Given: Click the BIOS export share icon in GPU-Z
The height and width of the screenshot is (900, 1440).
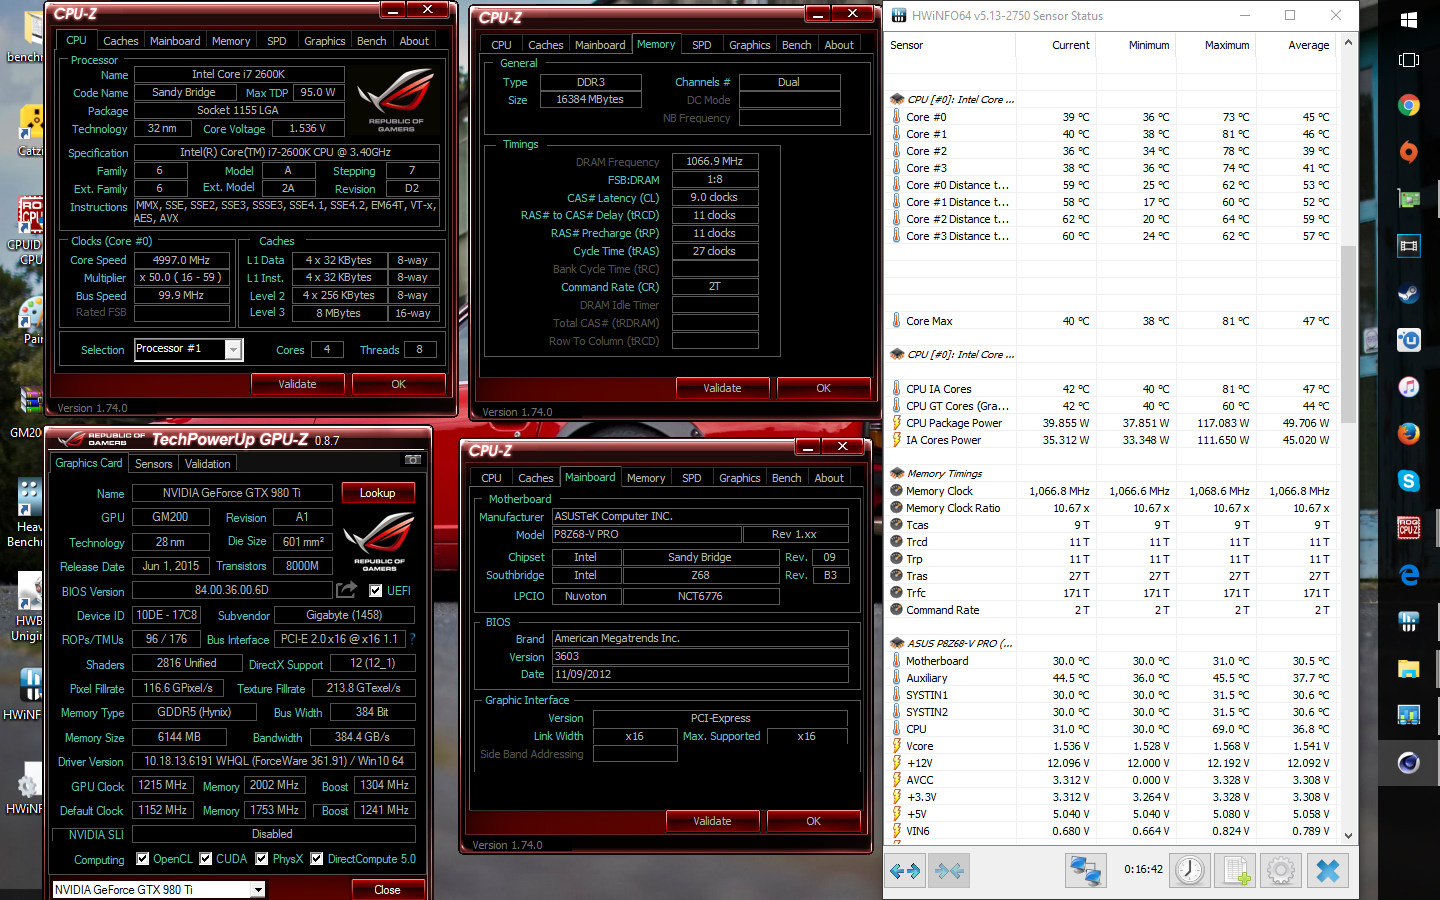Looking at the screenshot, I should coord(346,590).
